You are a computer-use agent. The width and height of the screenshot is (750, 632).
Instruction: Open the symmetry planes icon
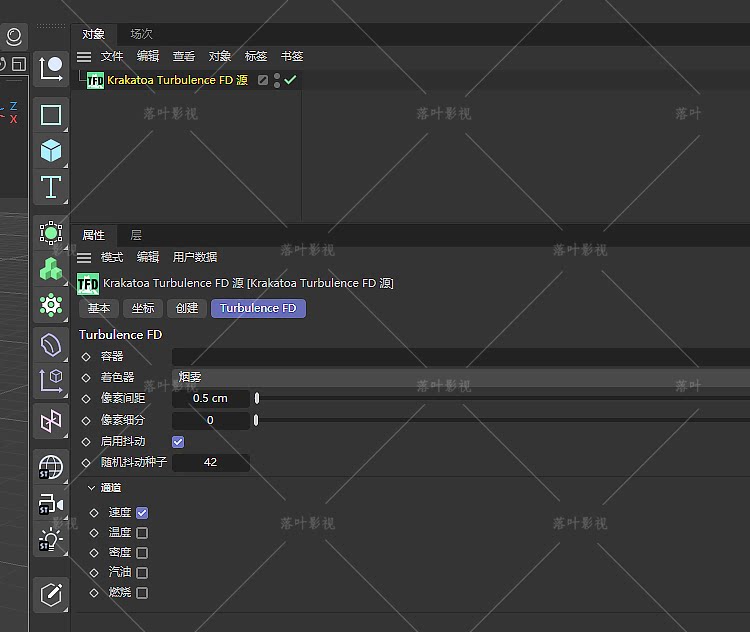point(51,421)
